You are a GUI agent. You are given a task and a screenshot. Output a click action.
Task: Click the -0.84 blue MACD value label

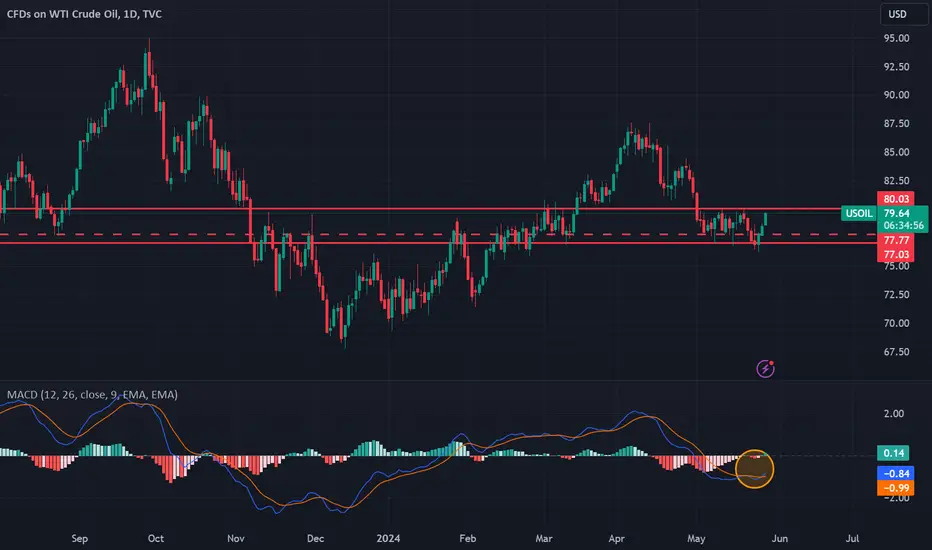point(896,473)
